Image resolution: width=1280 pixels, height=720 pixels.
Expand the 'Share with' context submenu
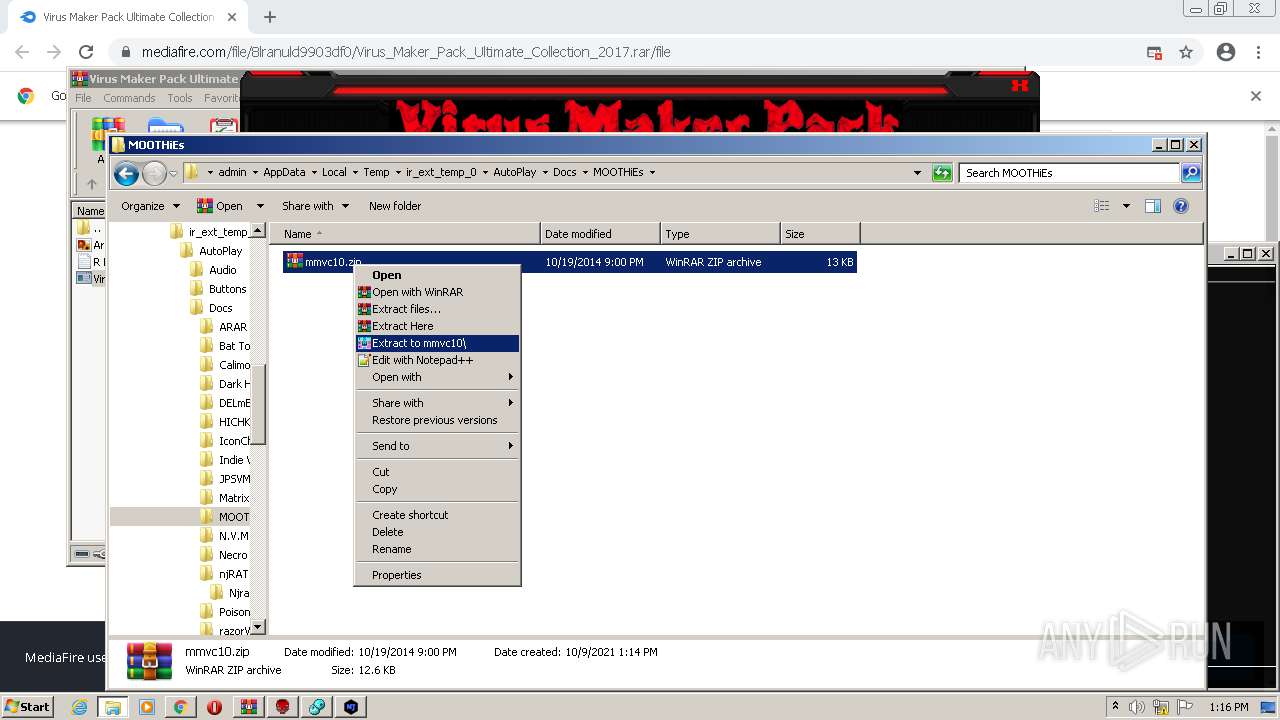point(438,403)
